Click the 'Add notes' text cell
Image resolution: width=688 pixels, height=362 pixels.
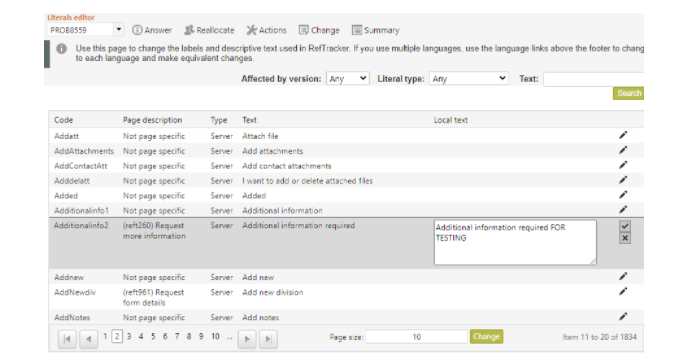pos(261,317)
